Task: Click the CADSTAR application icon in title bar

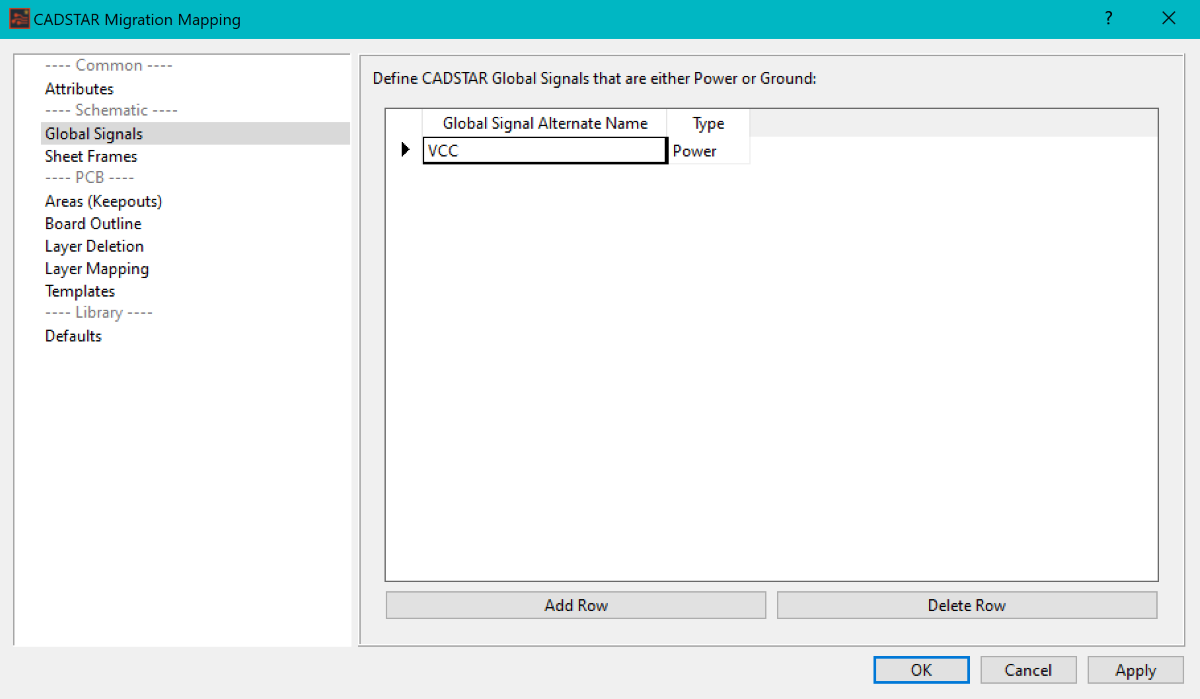Action: pos(19,19)
